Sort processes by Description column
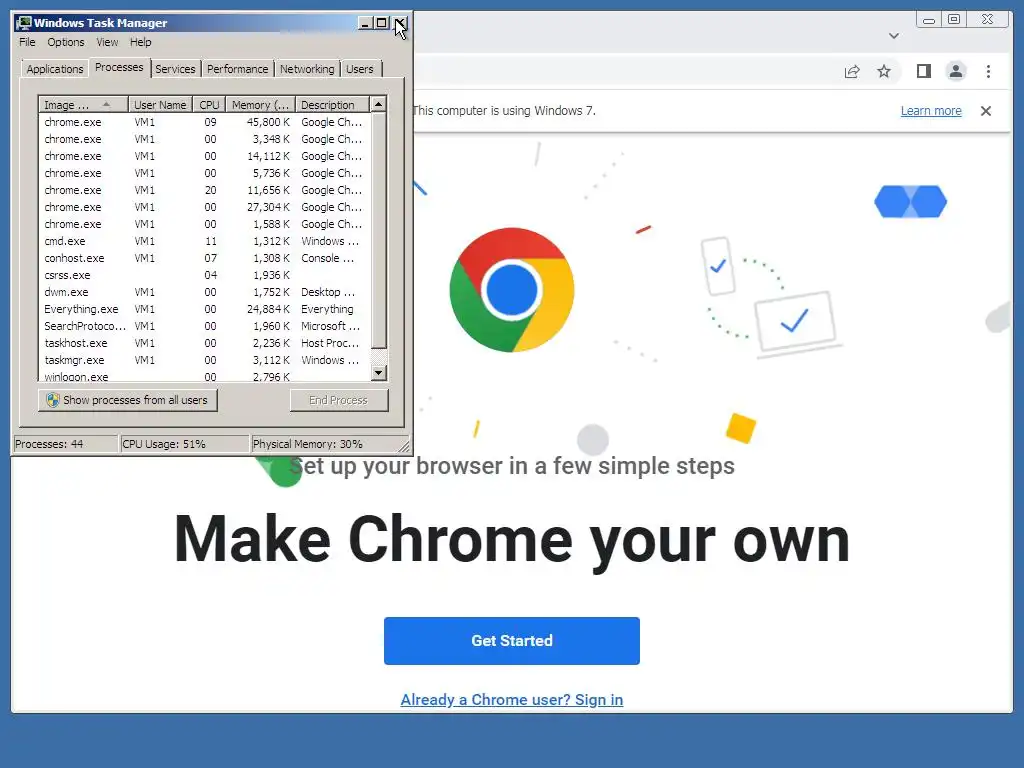Image resolution: width=1024 pixels, height=768 pixels. [332, 104]
